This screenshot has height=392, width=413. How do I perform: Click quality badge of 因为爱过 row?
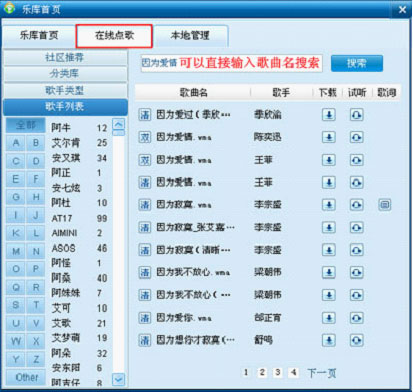coord(145,115)
